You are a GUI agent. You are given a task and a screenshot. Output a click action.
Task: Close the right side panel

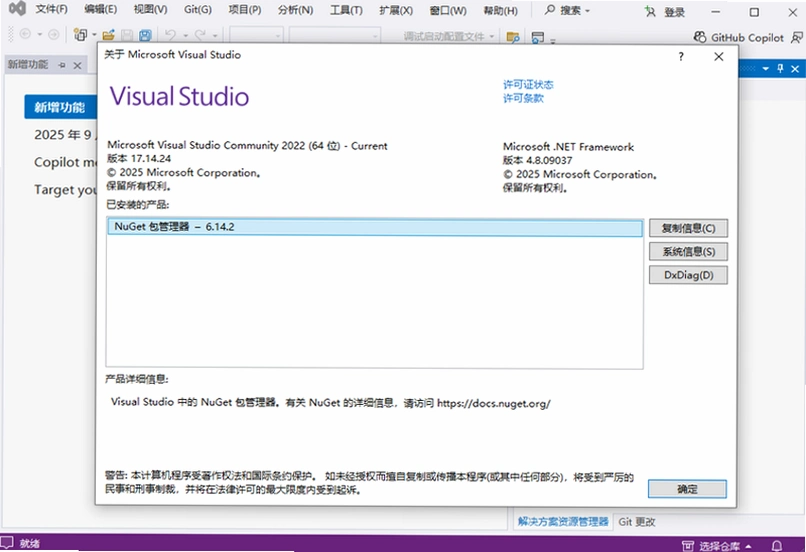click(795, 68)
